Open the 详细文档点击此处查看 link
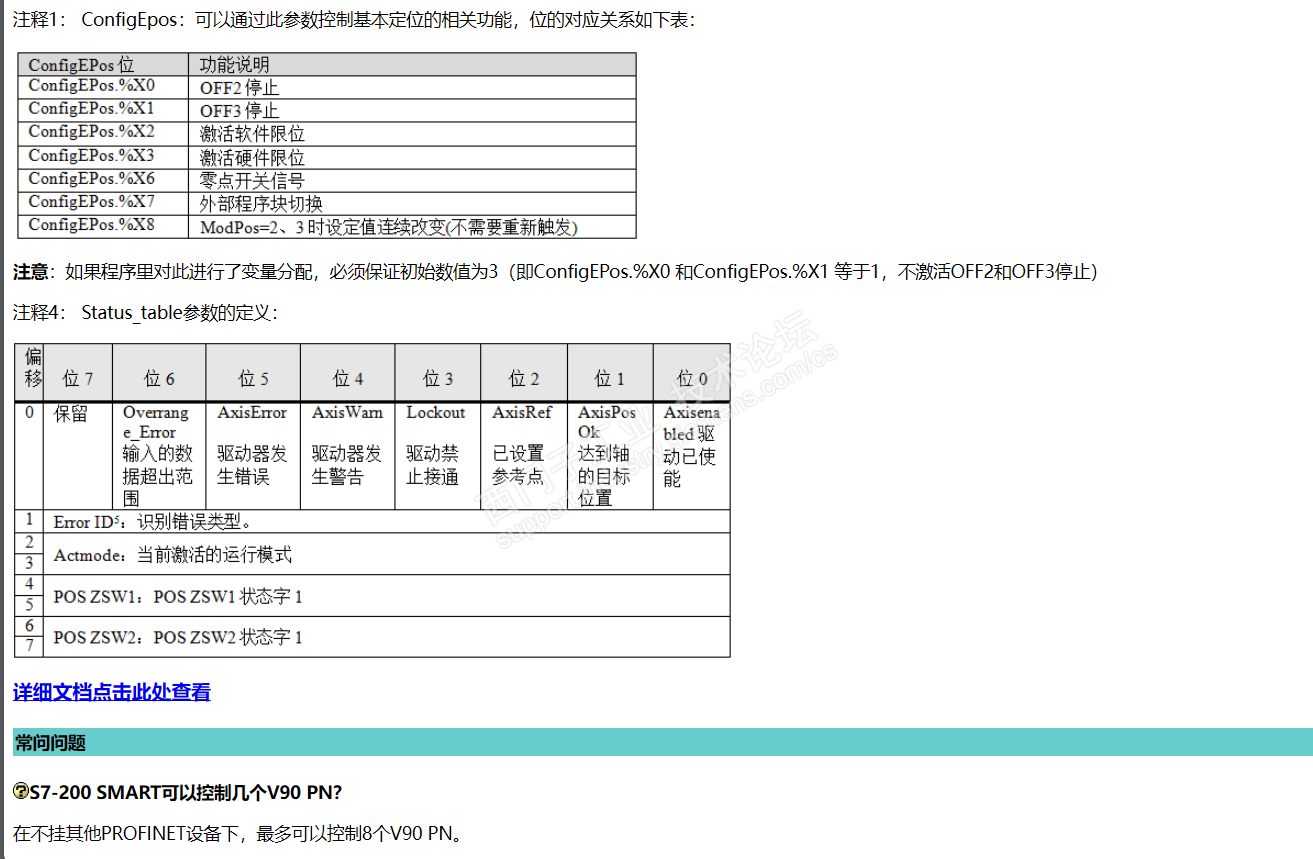 tap(112, 692)
